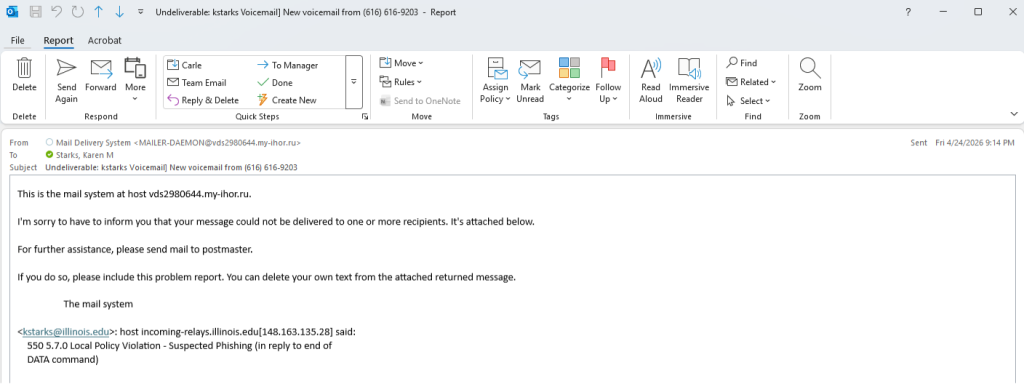Collapse the ribbon with the chevron
The height and width of the screenshot is (384, 1024).
pos(1014,114)
